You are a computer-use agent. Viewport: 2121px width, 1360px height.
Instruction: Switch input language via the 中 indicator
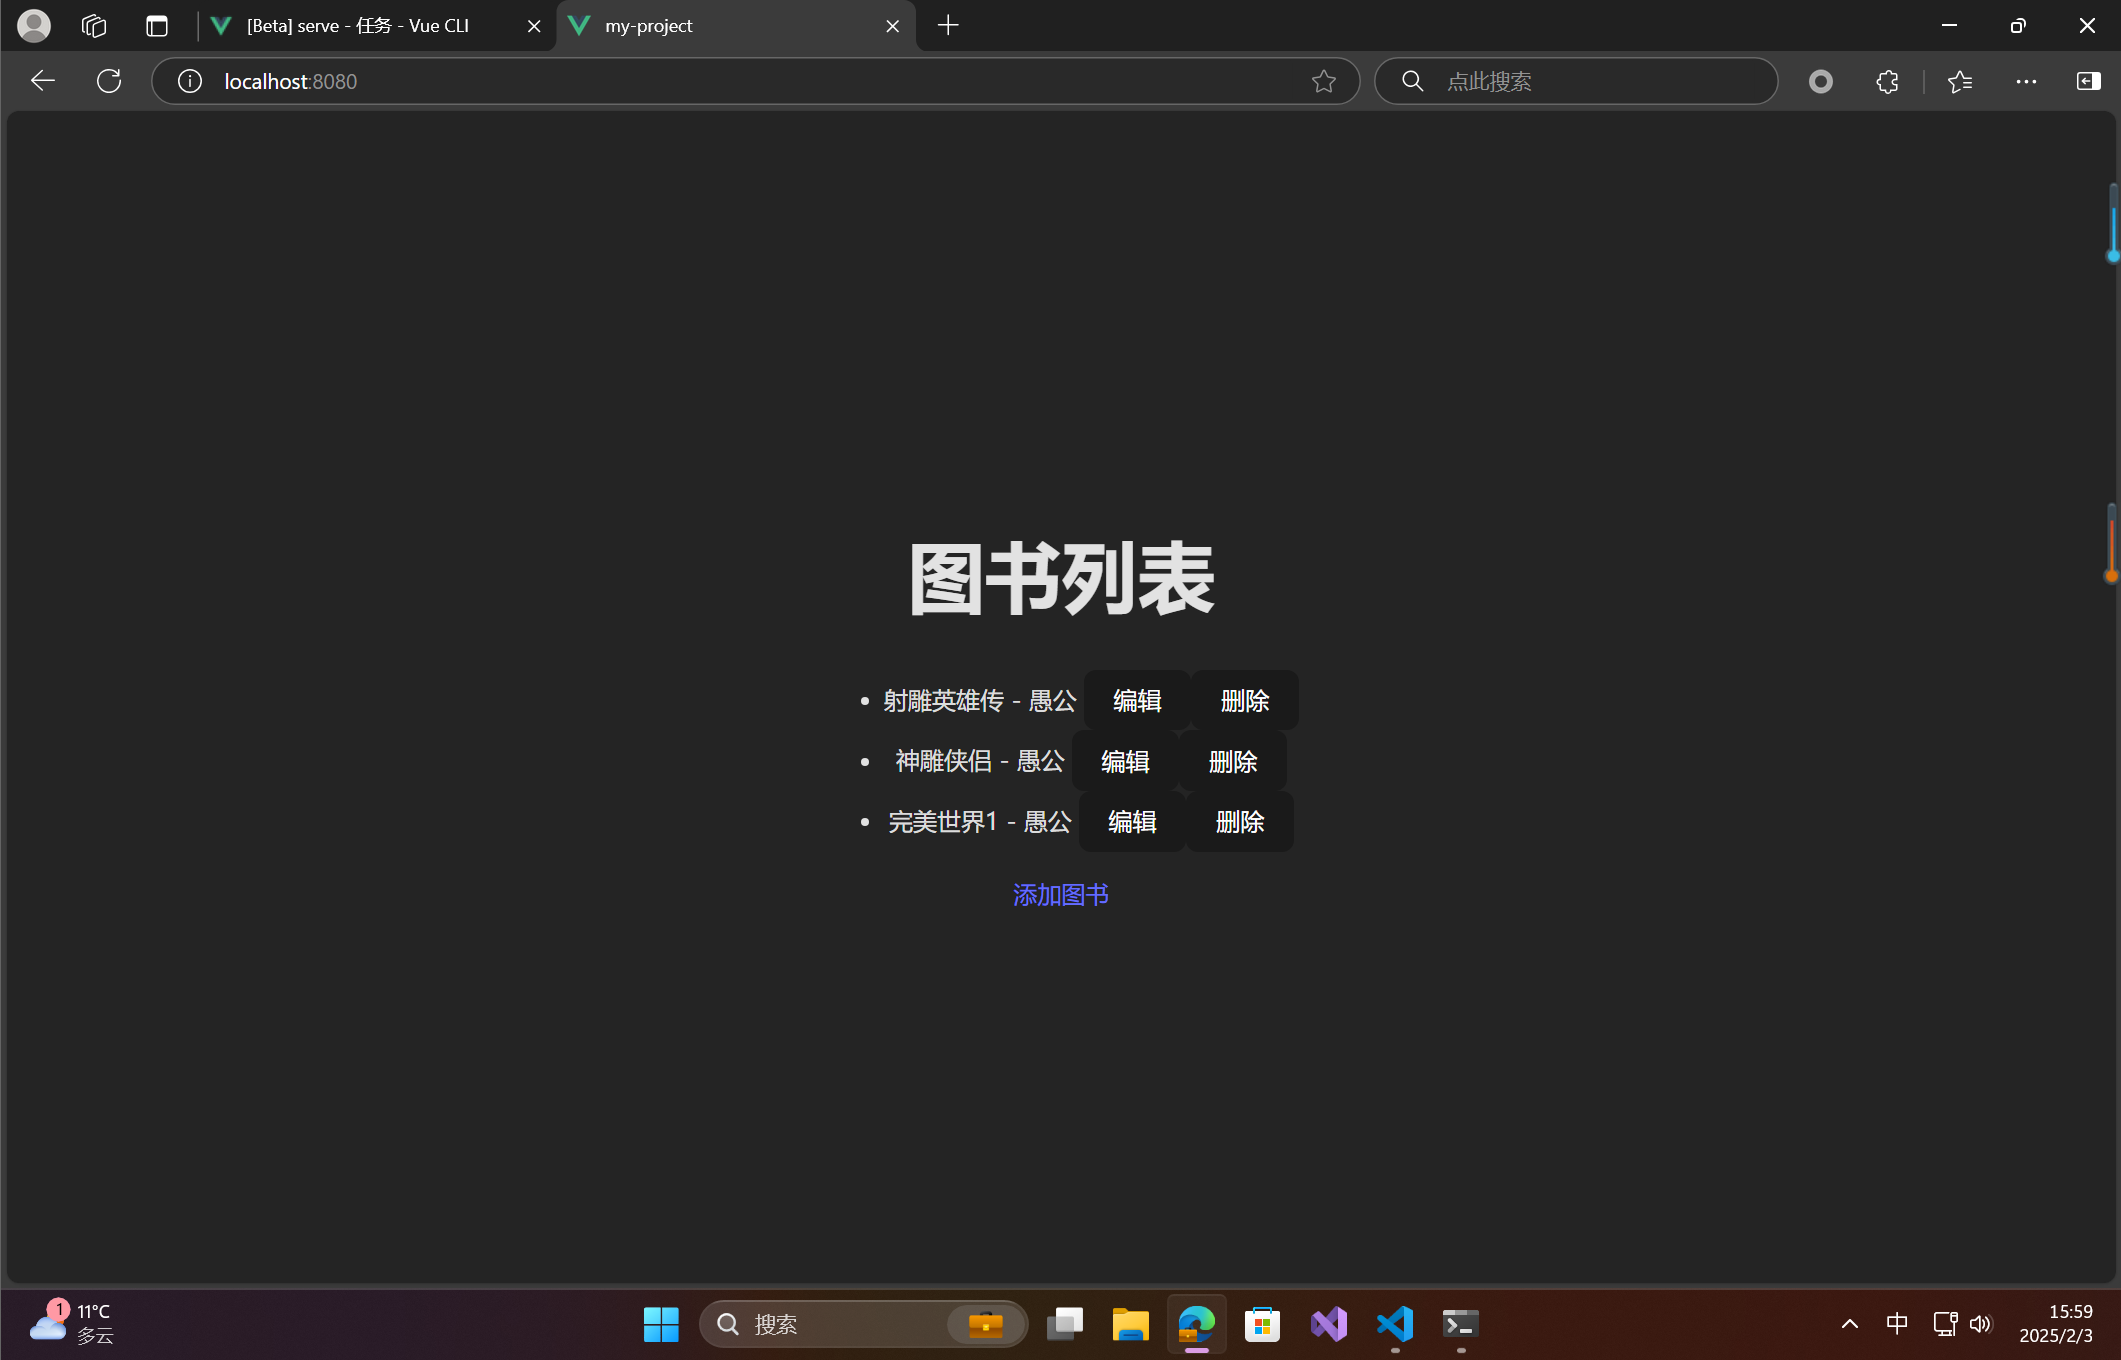(x=1895, y=1323)
